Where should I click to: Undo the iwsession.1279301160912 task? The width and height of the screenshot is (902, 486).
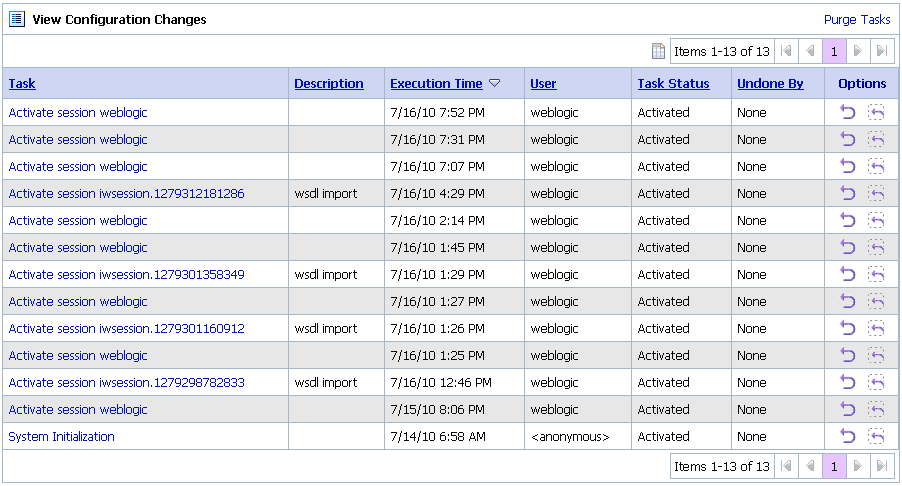tap(848, 328)
